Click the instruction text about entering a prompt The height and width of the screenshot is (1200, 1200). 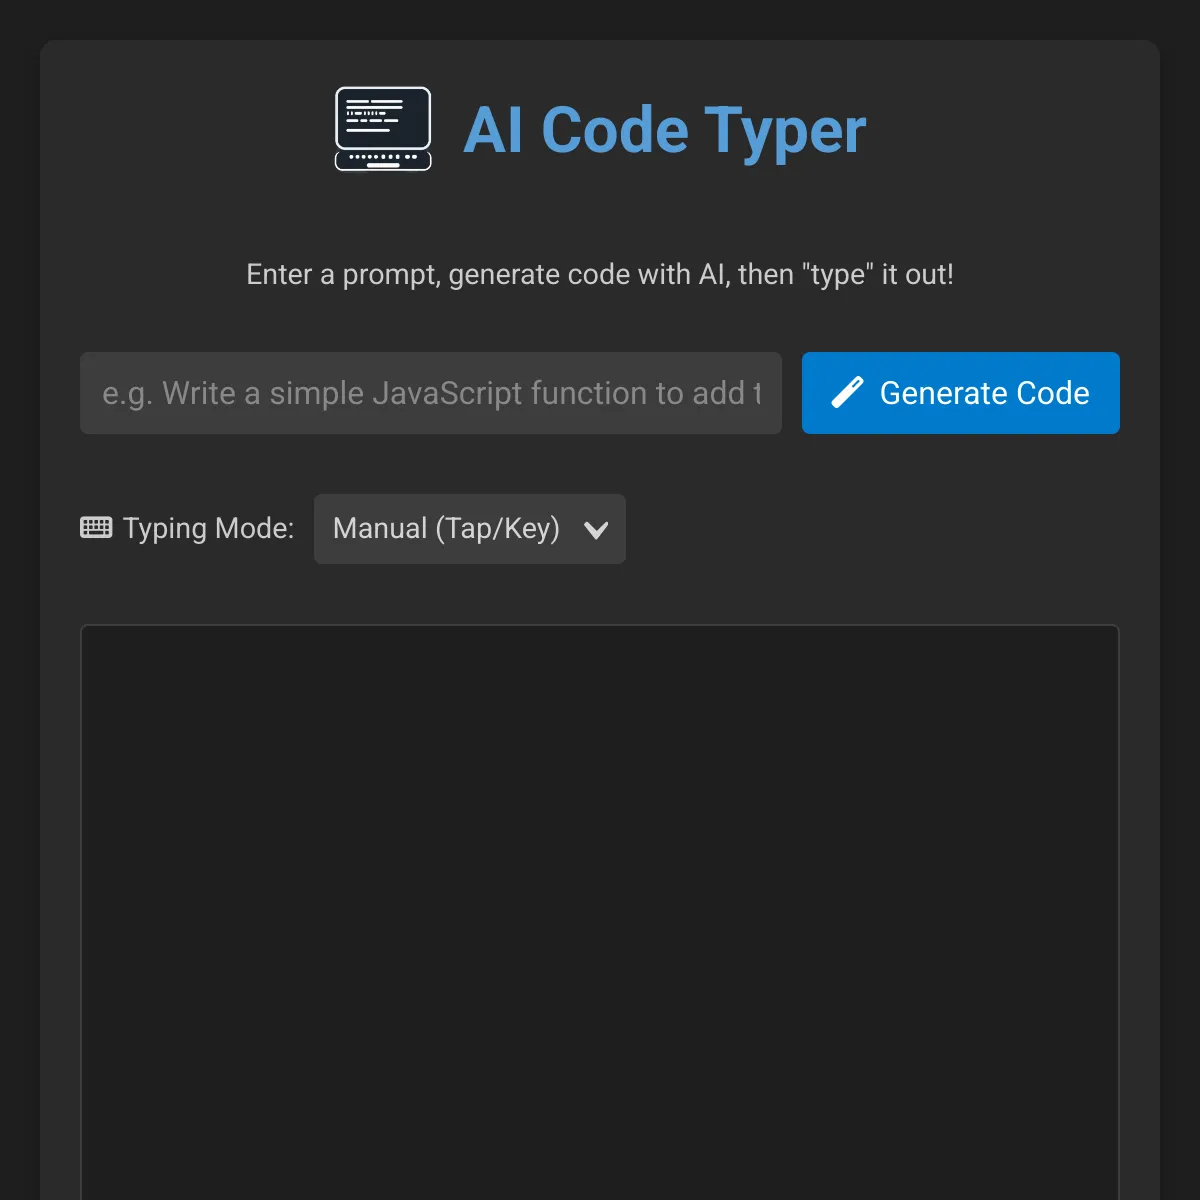click(600, 274)
